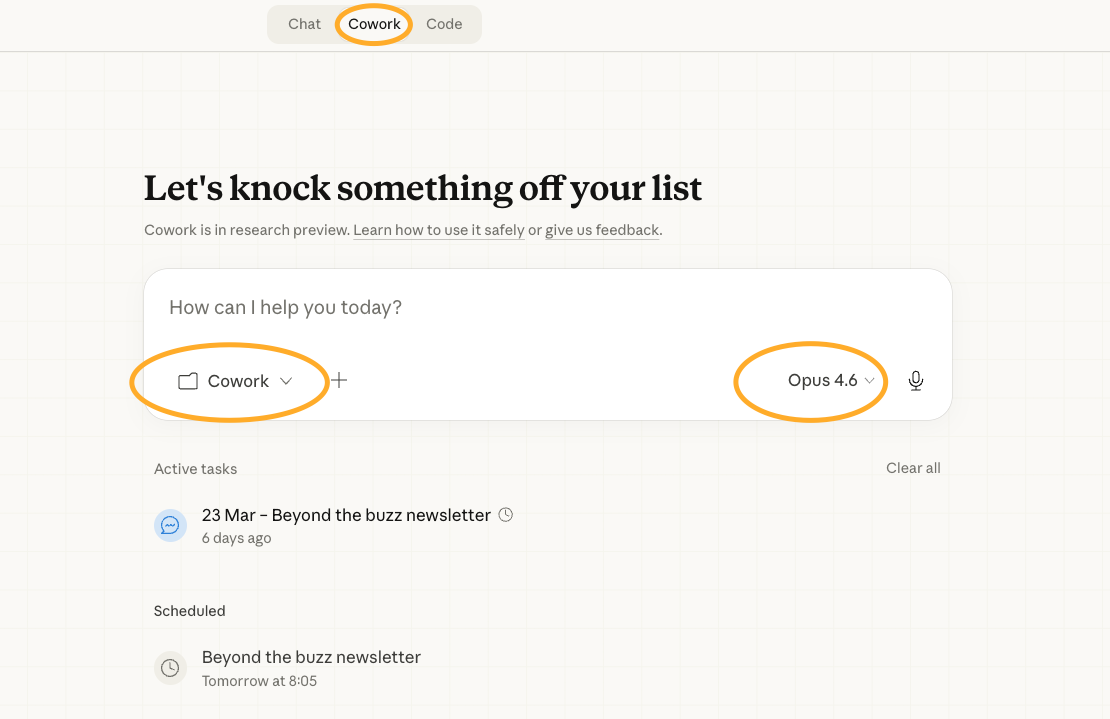Open the Opus 4.6 model selector
Image resolution: width=1110 pixels, height=719 pixels.
822,380
